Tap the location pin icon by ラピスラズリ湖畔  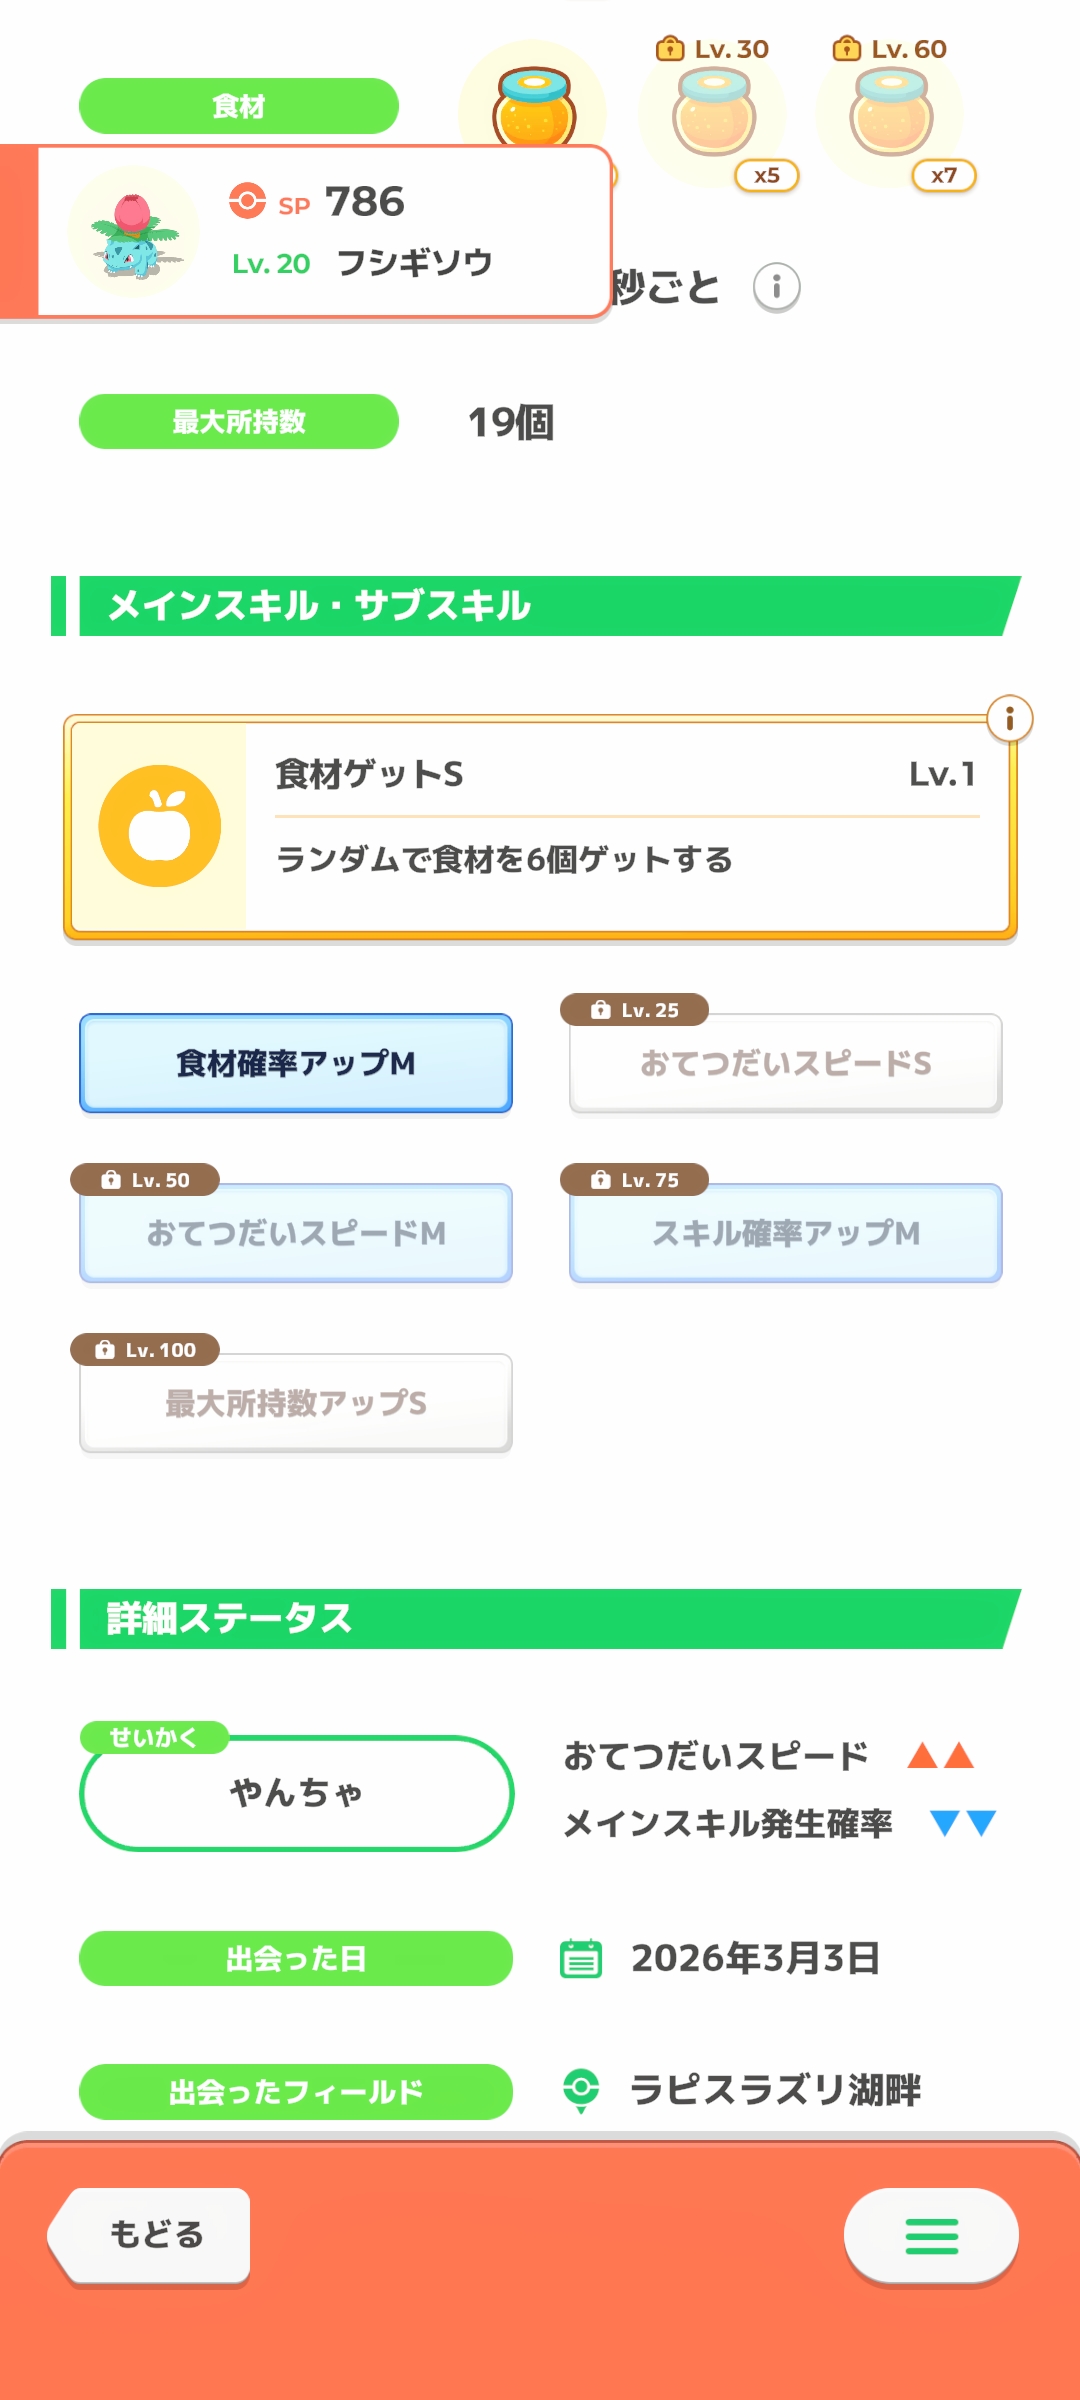(581, 2089)
